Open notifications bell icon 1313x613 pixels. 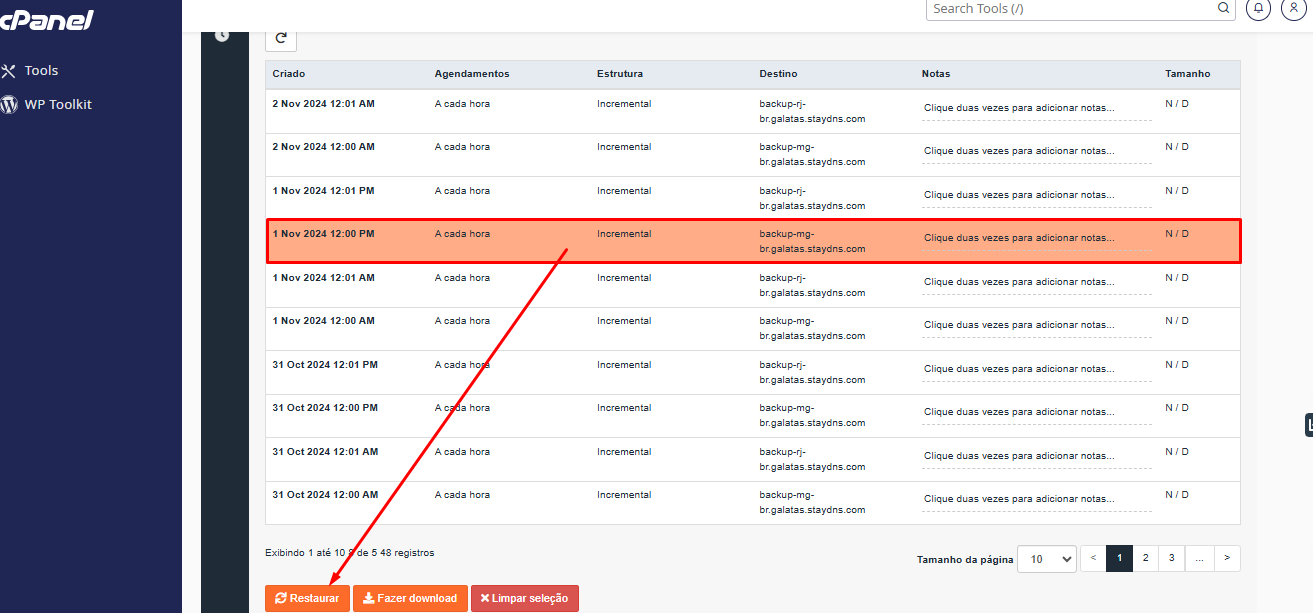[1258, 8]
